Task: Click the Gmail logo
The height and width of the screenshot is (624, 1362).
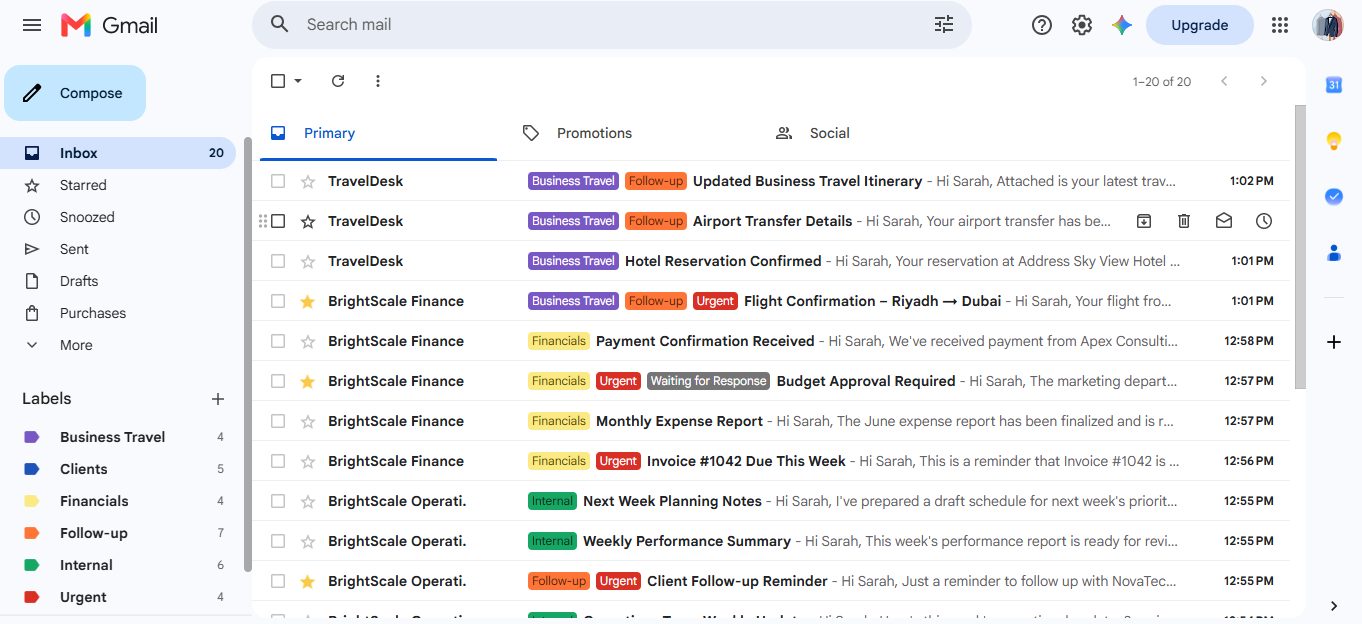Action: (x=109, y=25)
